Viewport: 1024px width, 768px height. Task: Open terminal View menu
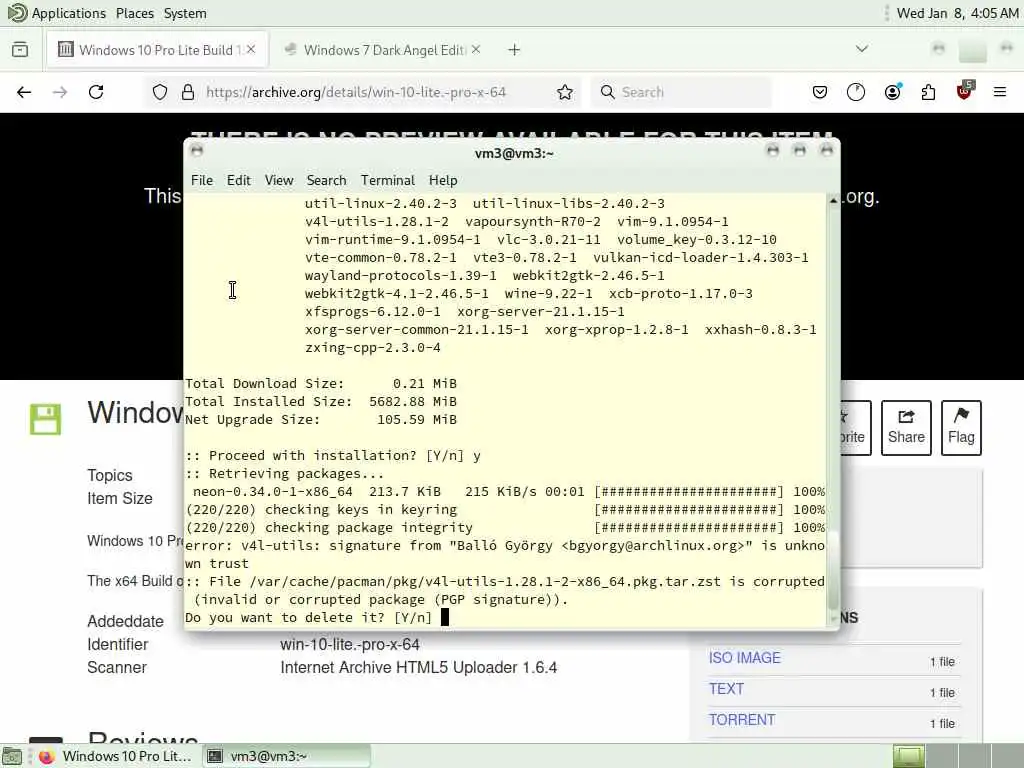pos(279,180)
